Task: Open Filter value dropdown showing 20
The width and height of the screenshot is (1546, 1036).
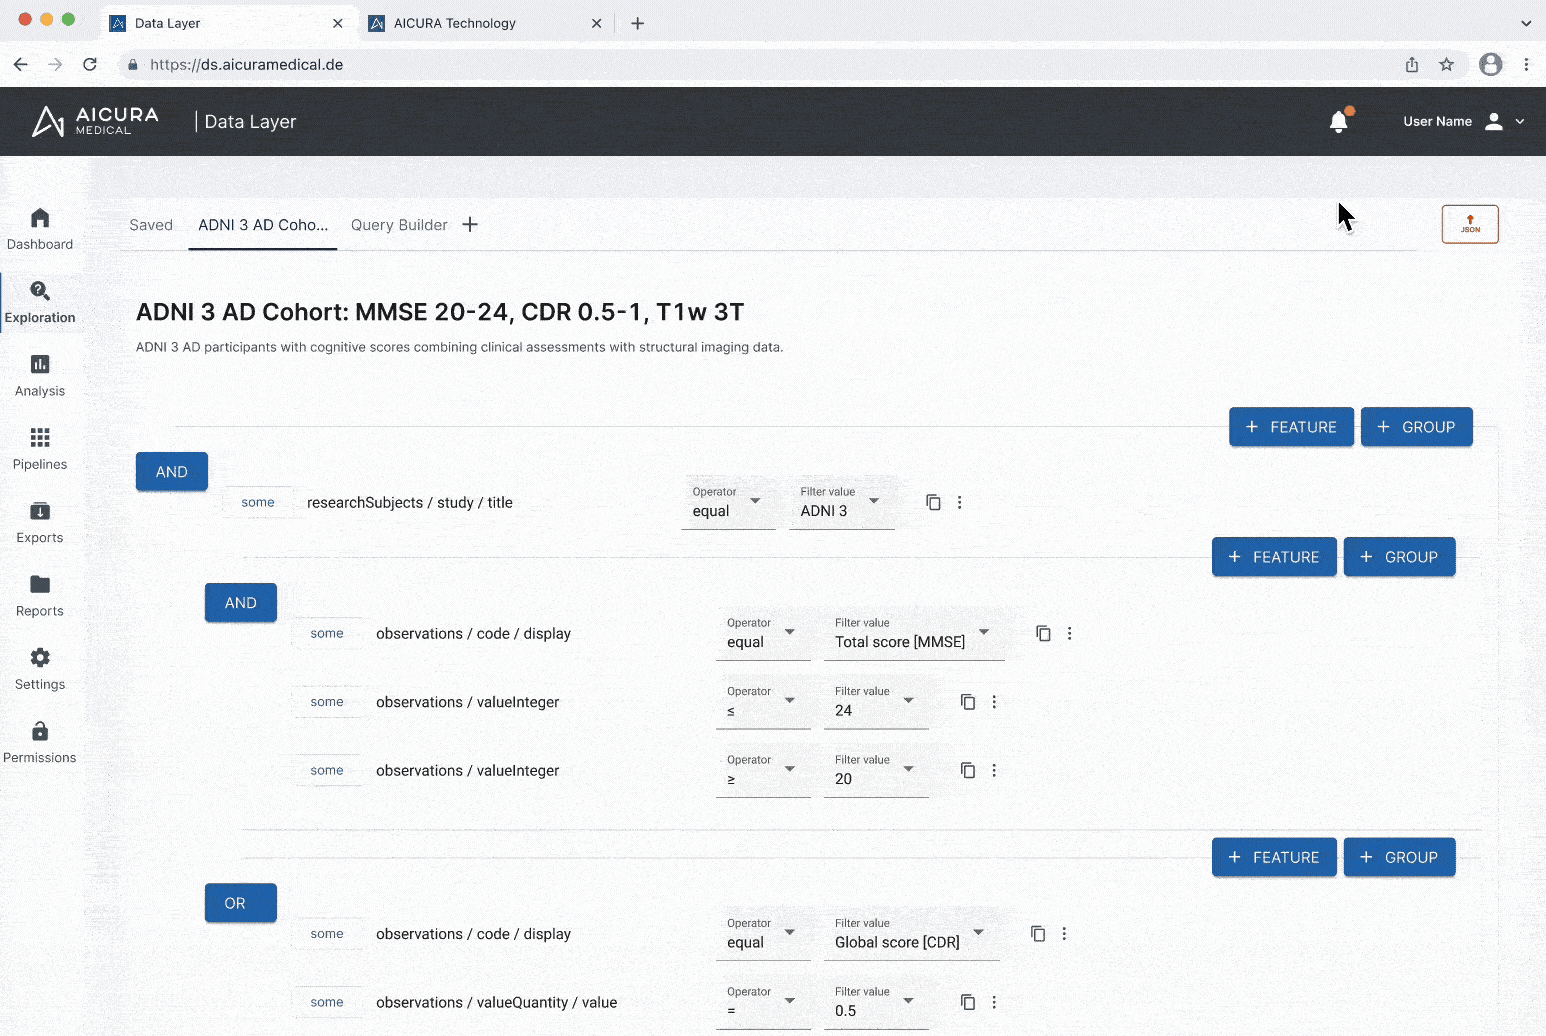Action: click(x=876, y=771)
